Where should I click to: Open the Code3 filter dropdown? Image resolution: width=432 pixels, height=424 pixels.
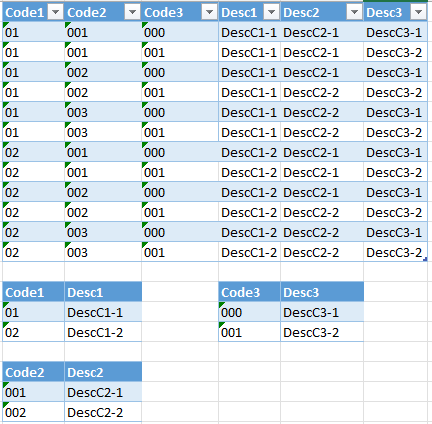[209, 13]
